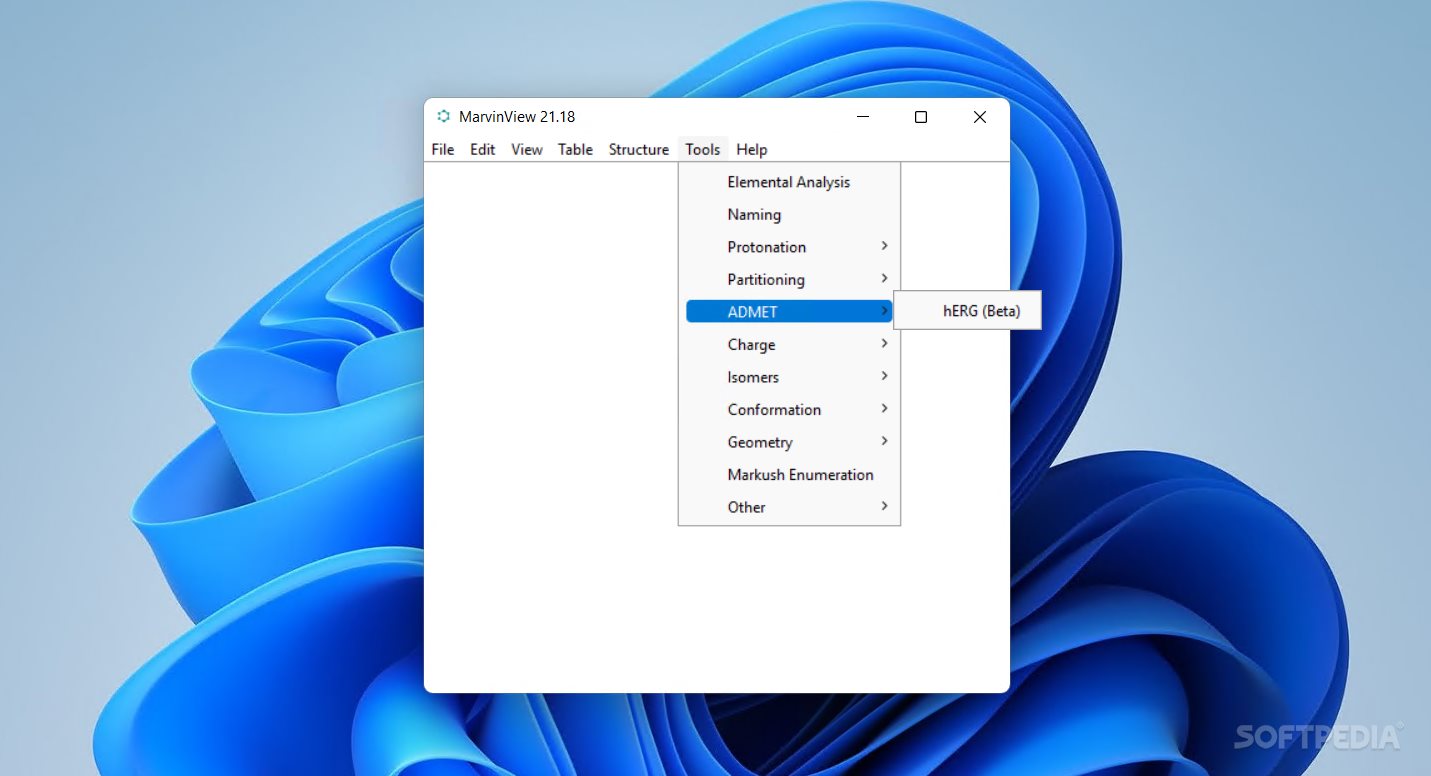The image size is (1431, 776).
Task: Close the open Tools menu
Action: click(702, 149)
